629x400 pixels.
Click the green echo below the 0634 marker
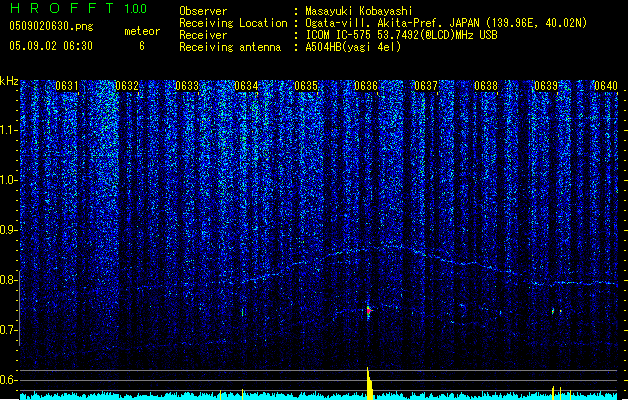pos(242,312)
